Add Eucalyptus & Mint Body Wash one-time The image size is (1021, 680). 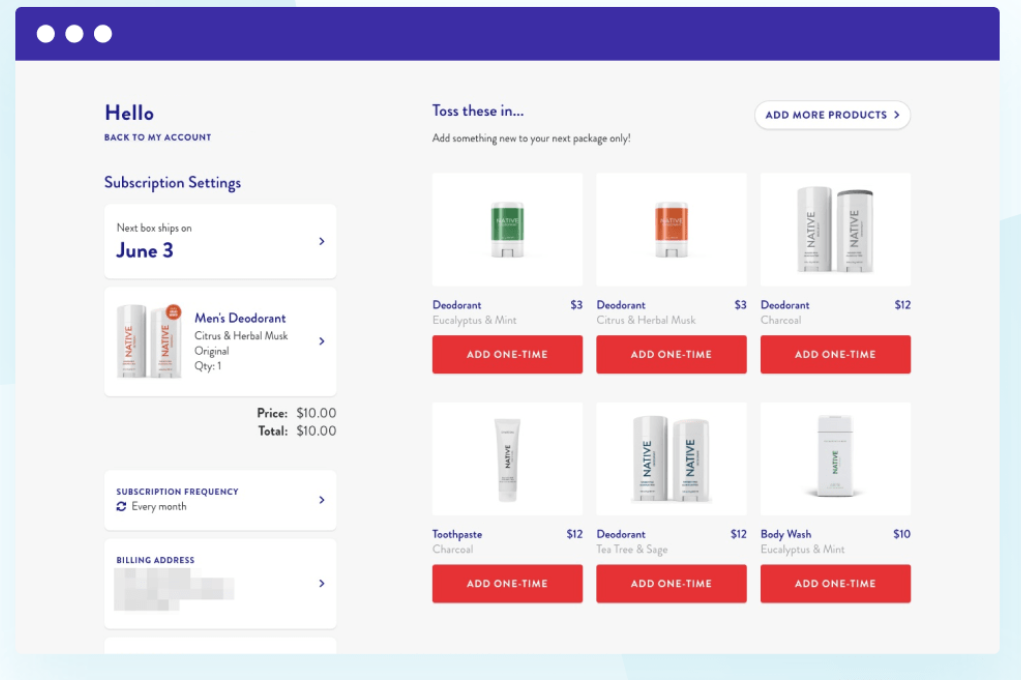(x=835, y=584)
